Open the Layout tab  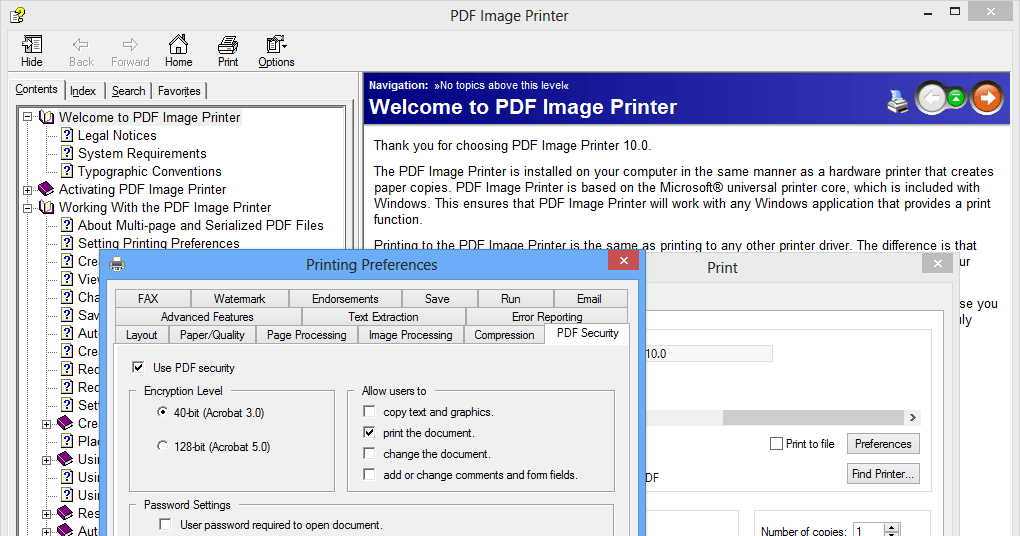click(x=141, y=334)
